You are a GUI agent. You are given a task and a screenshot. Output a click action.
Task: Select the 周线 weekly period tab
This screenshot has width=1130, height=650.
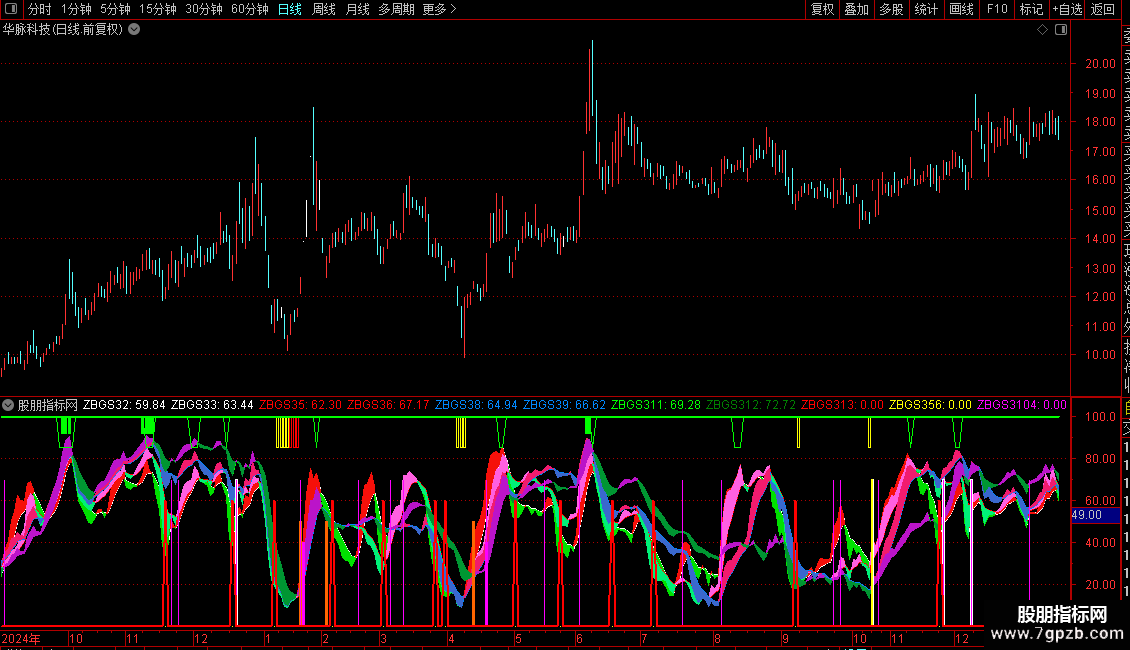324,9
